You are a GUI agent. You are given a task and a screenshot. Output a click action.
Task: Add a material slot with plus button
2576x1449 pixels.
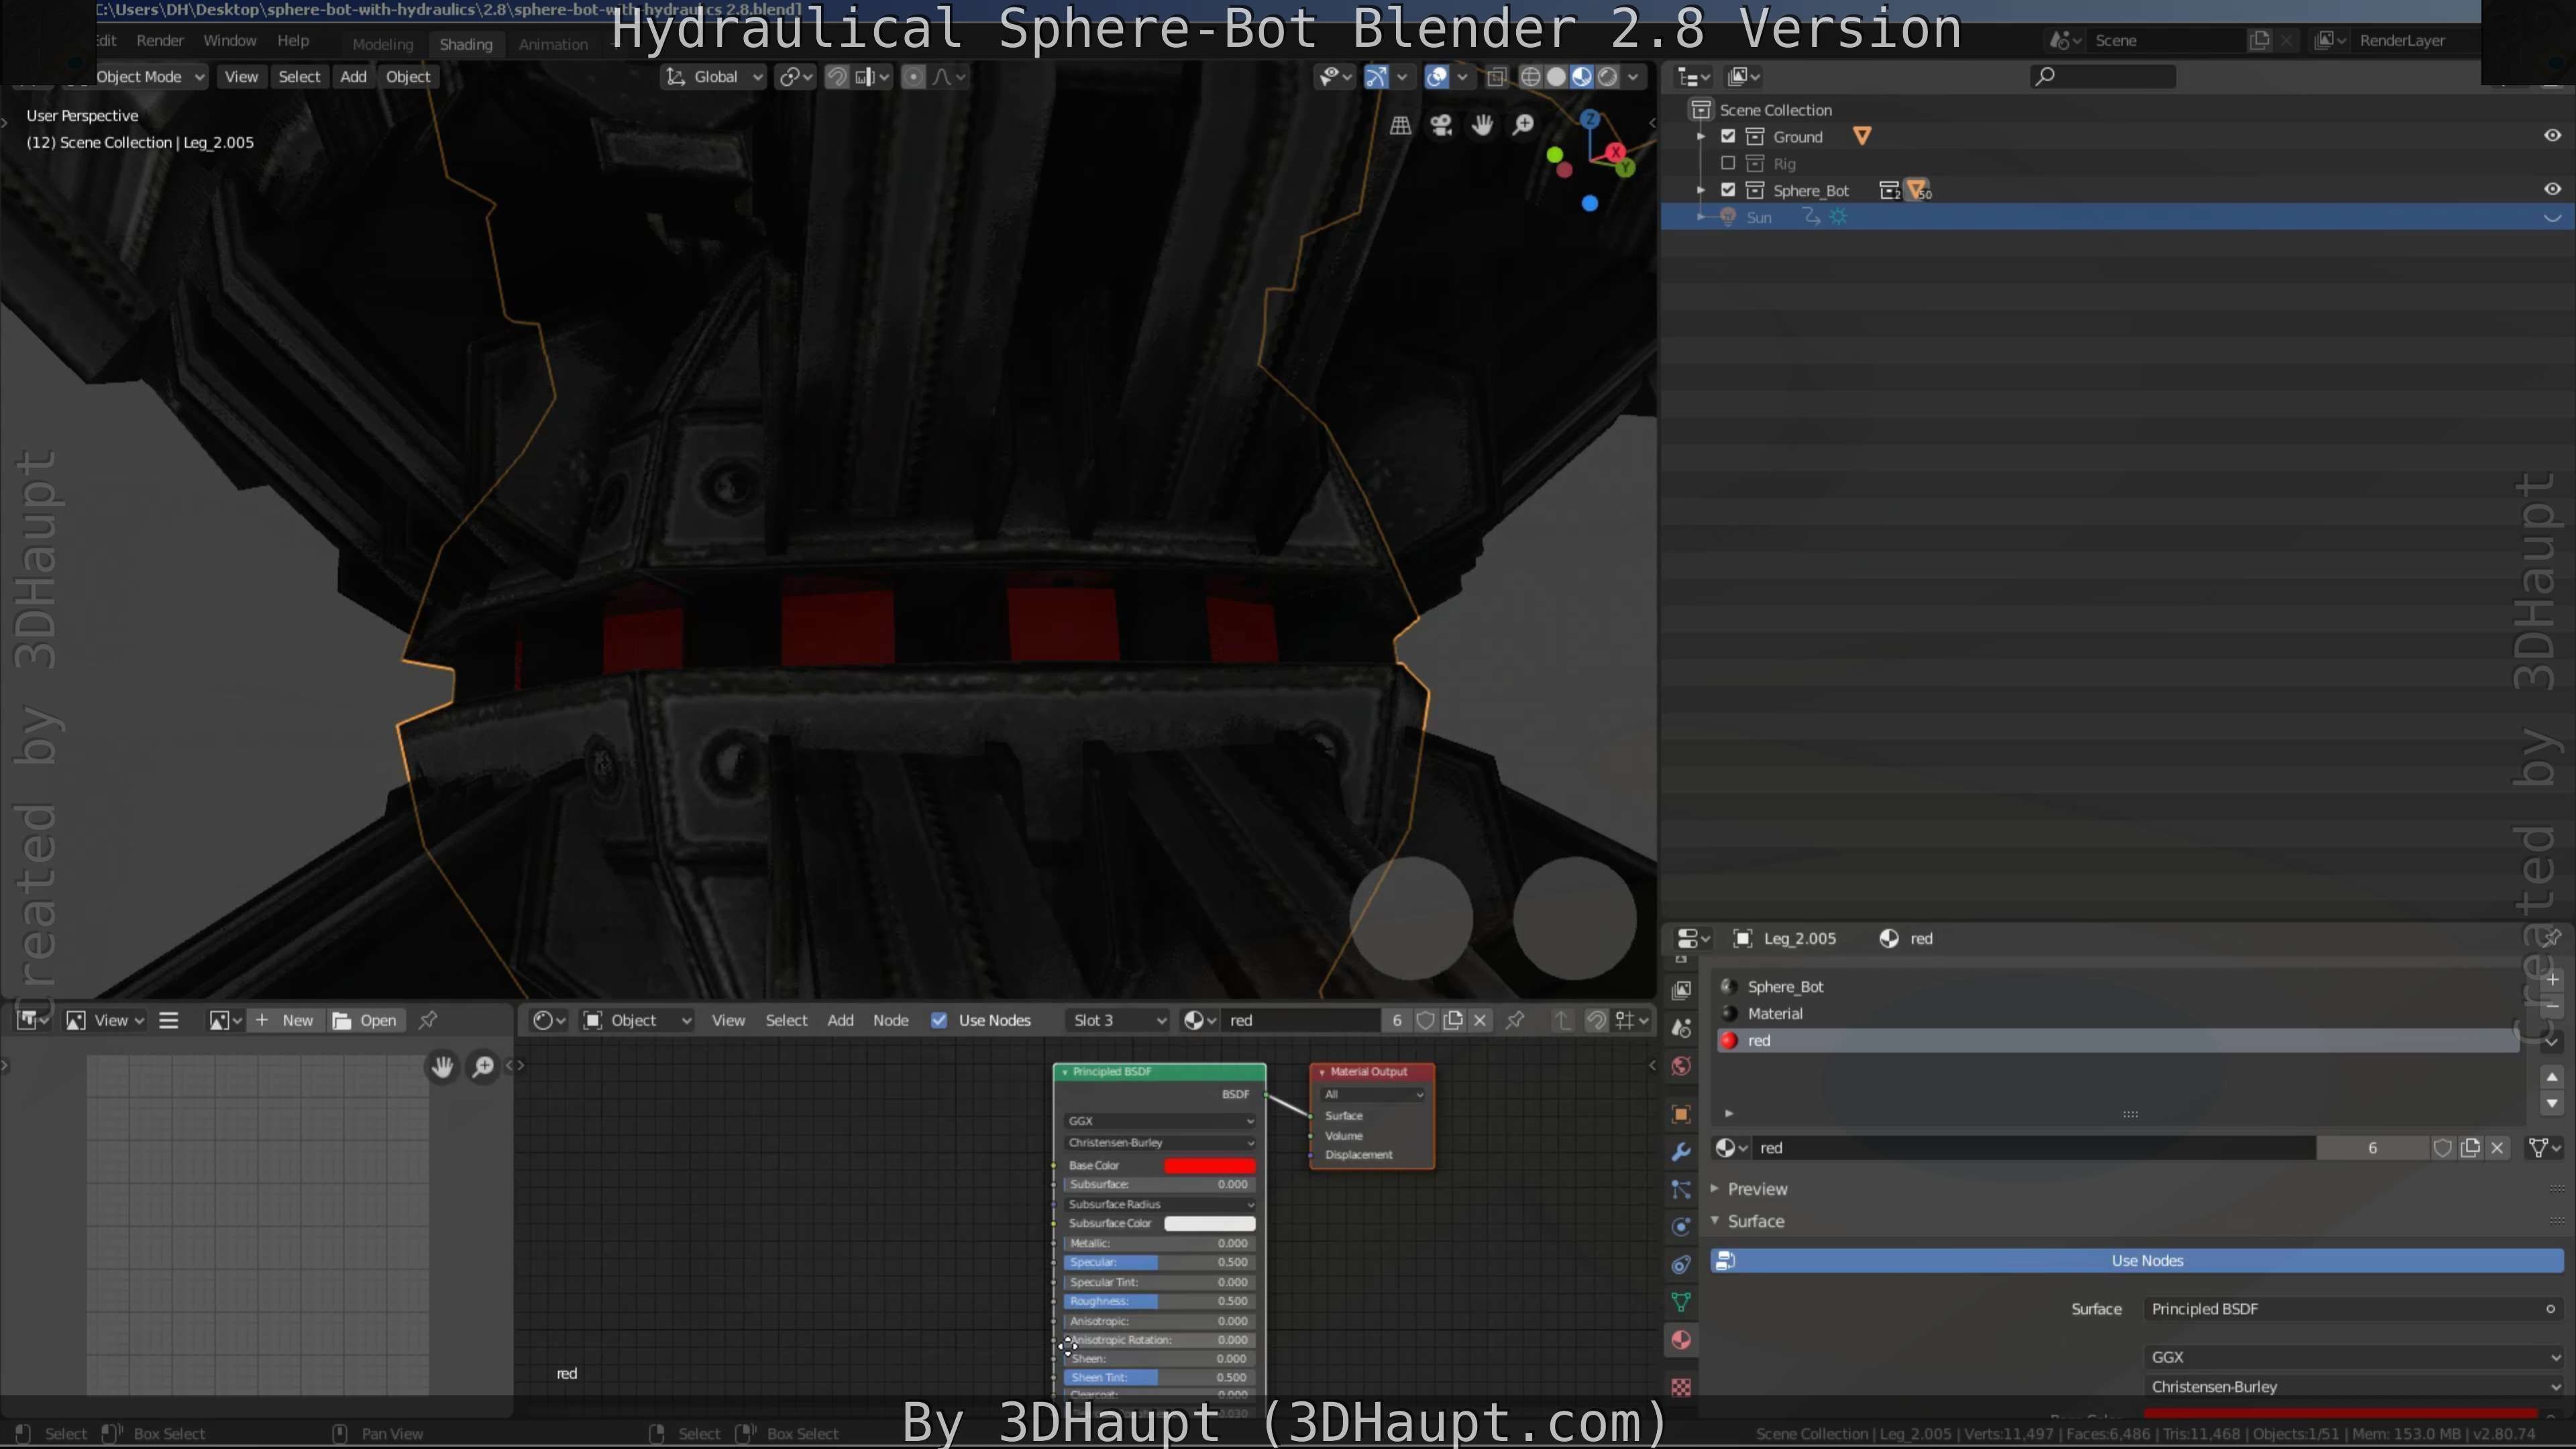pyautogui.click(x=2552, y=979)
